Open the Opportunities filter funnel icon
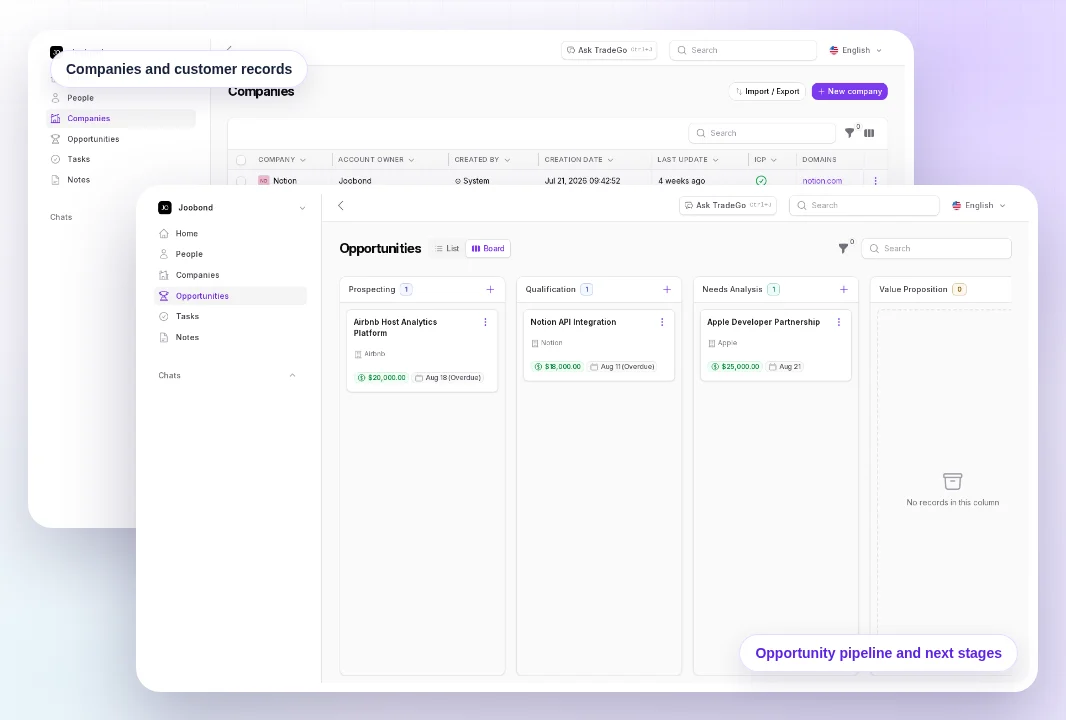Viewport: 1066px width, 720px height. pos(843,249)
